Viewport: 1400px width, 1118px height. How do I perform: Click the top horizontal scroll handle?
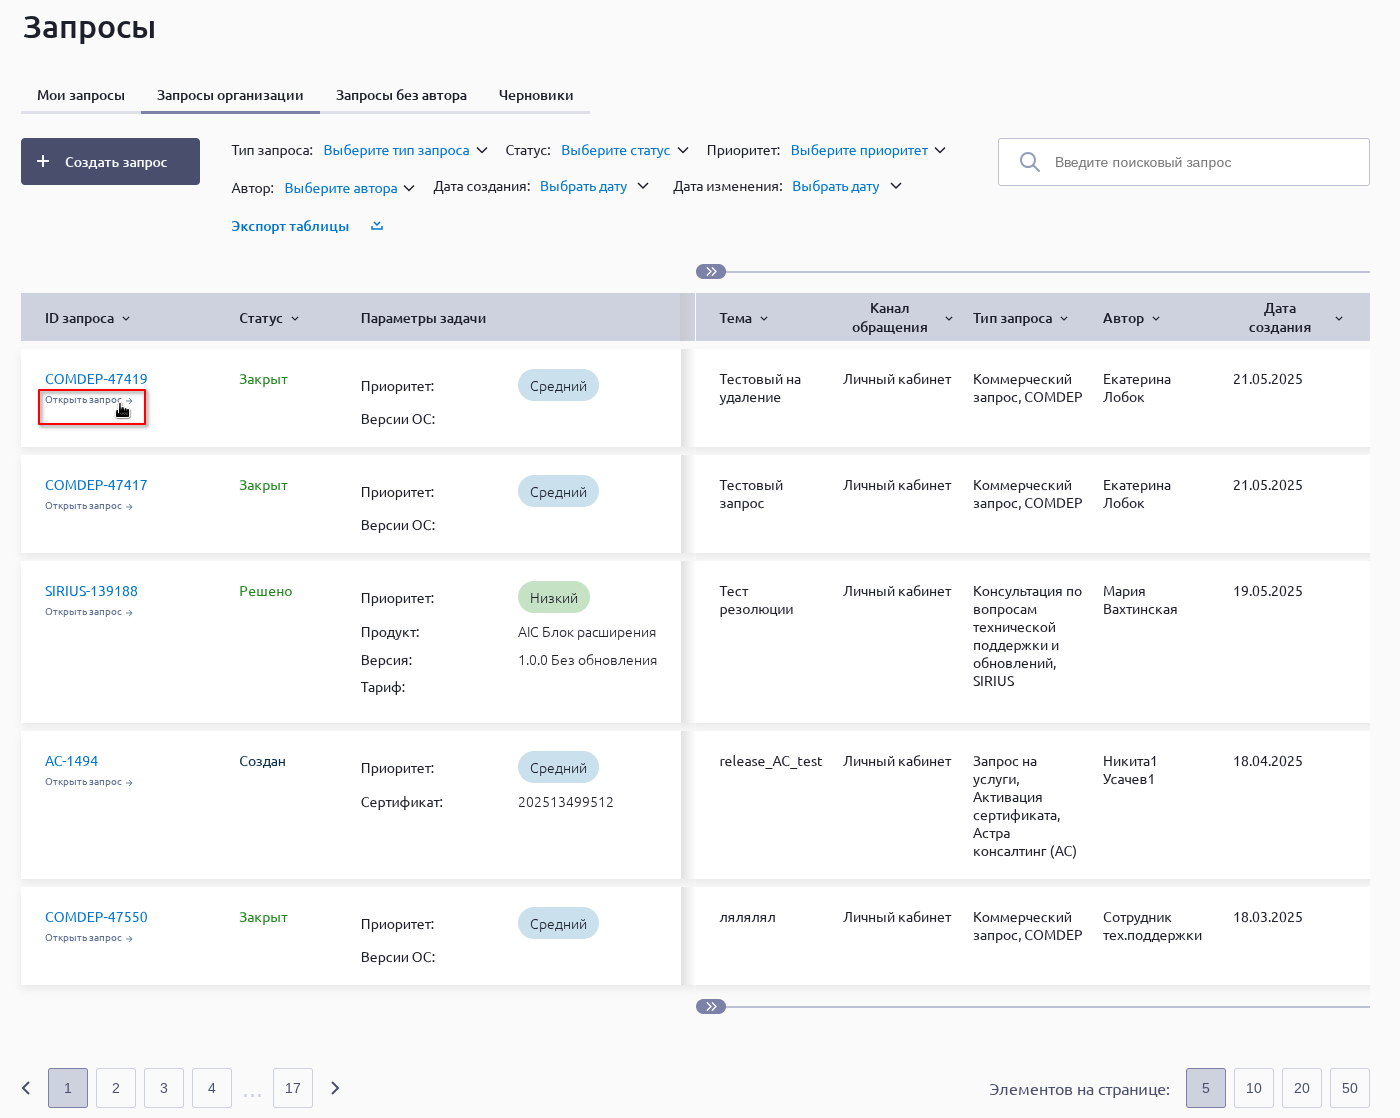(x=711, y=272)
